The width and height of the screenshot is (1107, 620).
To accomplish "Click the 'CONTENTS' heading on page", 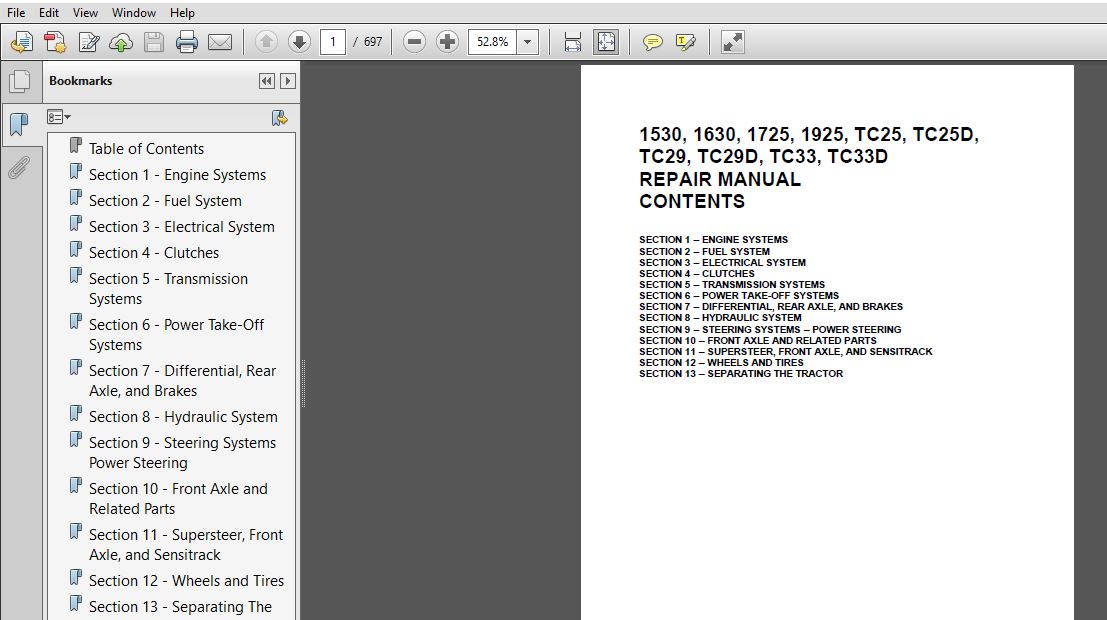I will click(x=692, y=201).
